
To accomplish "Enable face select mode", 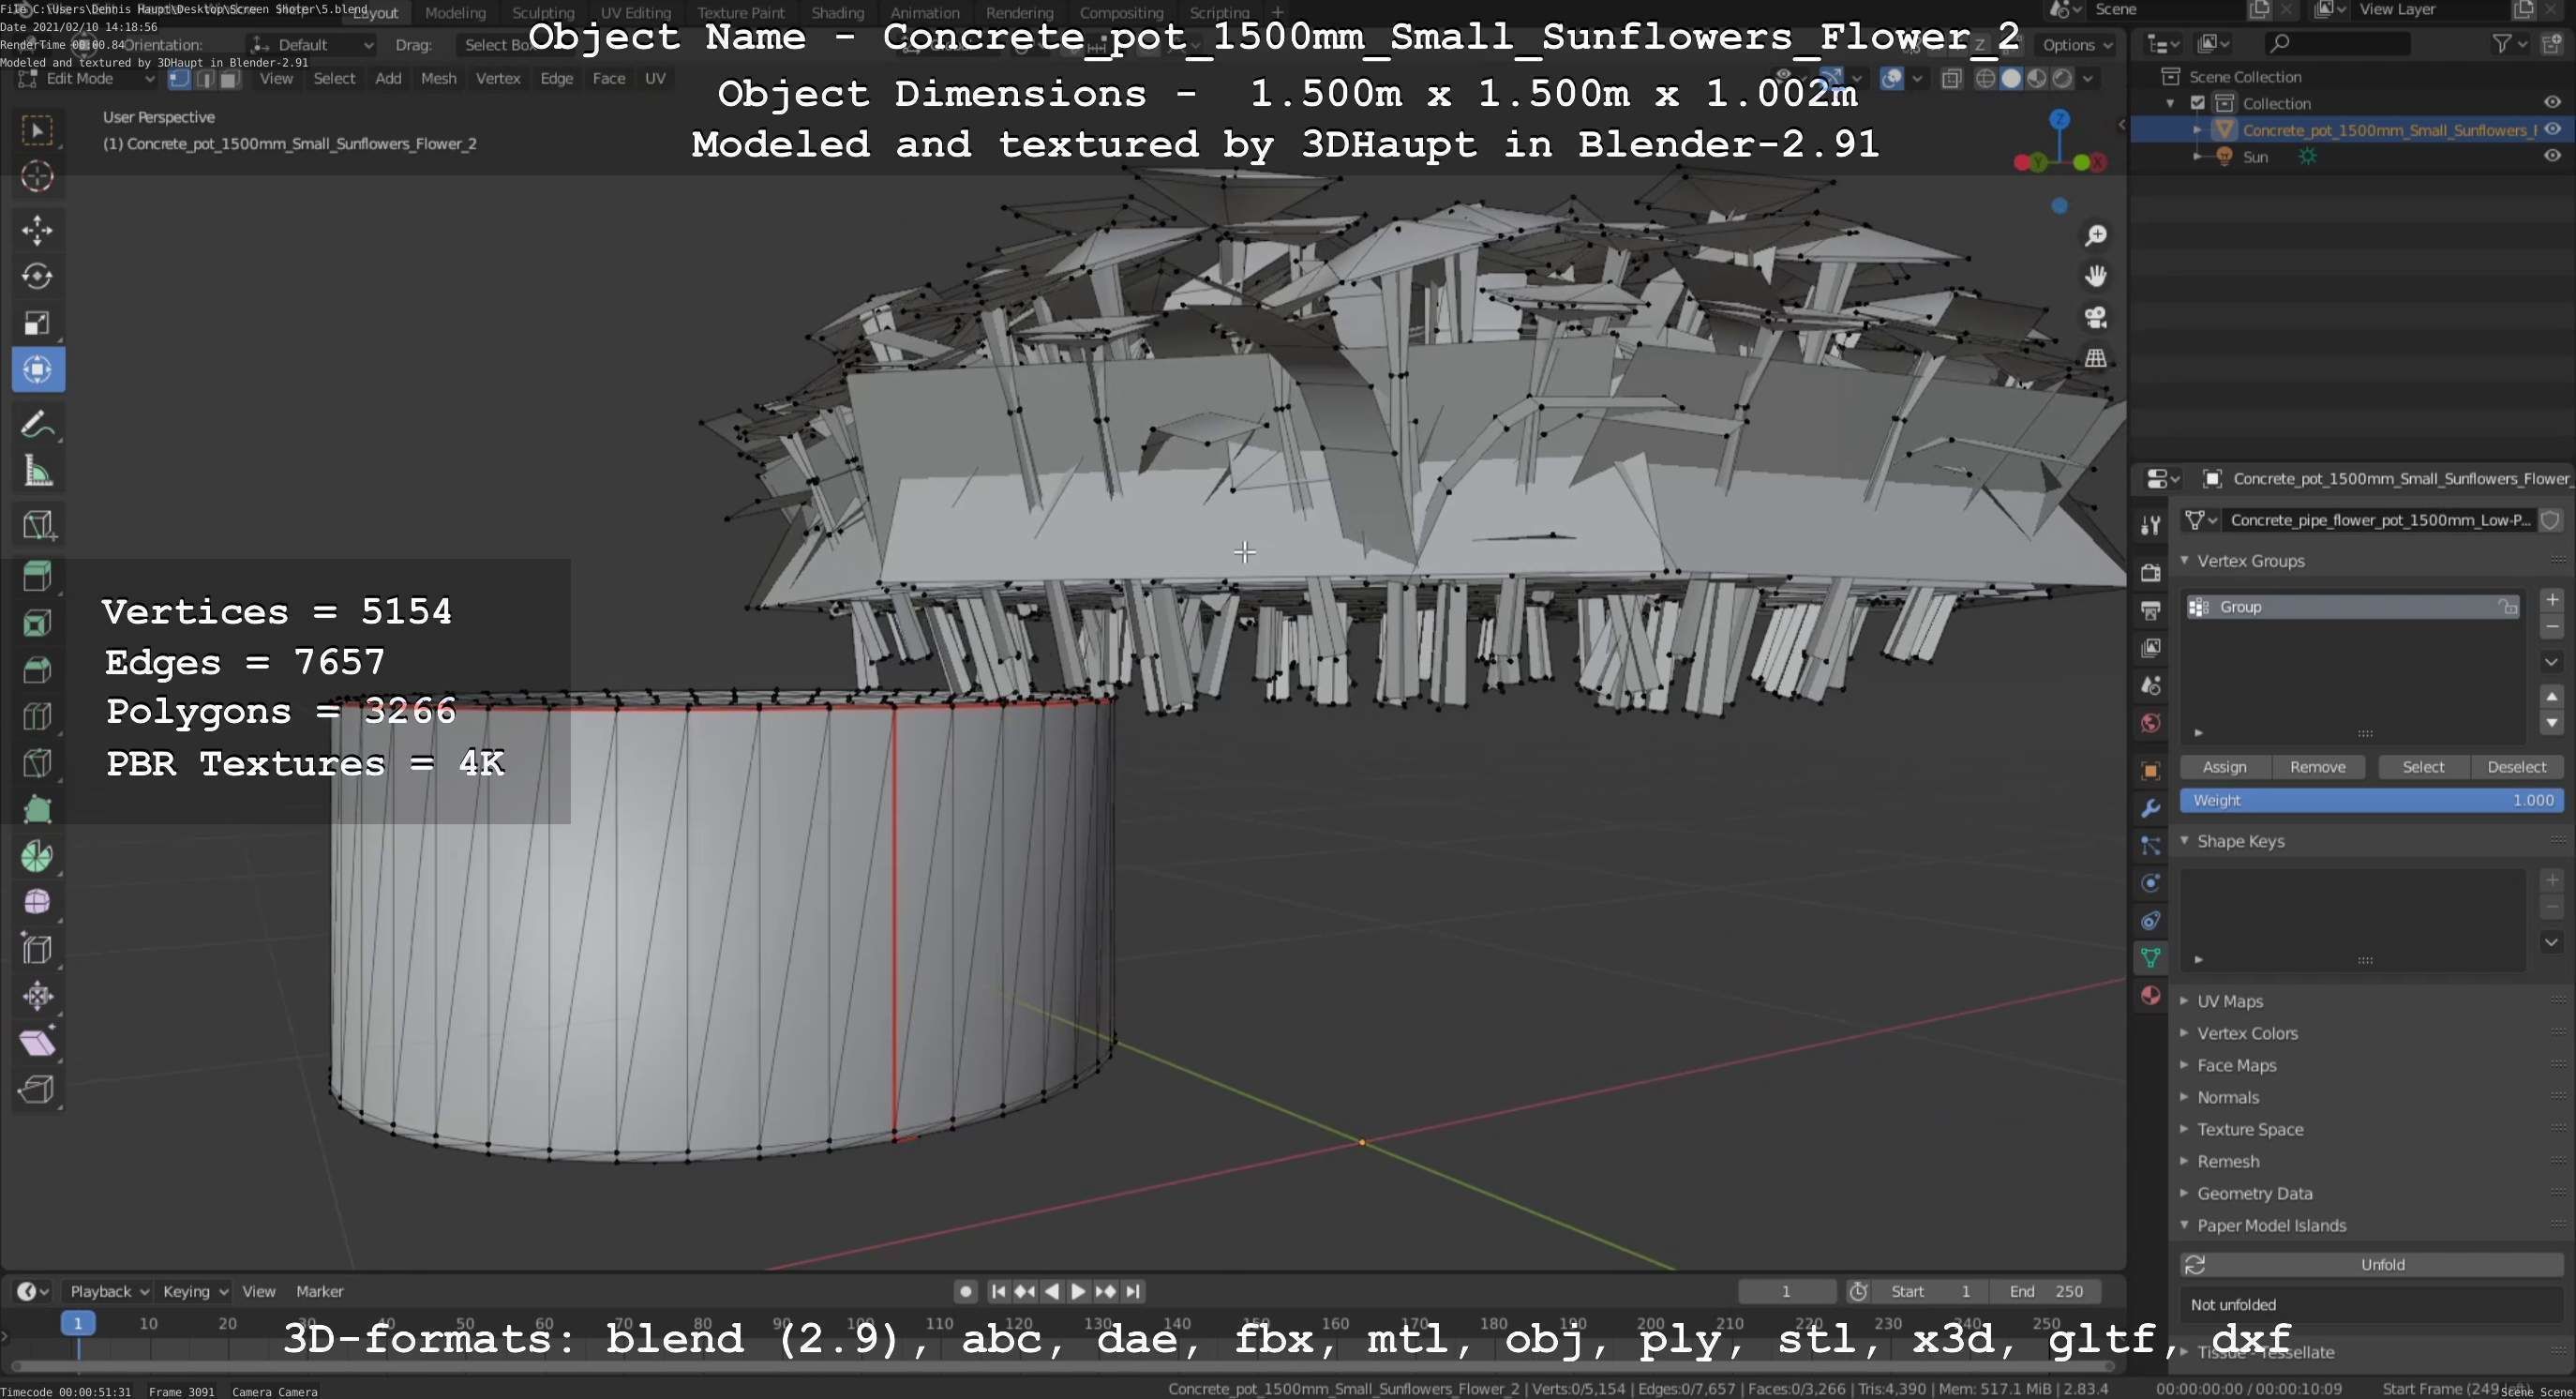I will coord(230,79).
